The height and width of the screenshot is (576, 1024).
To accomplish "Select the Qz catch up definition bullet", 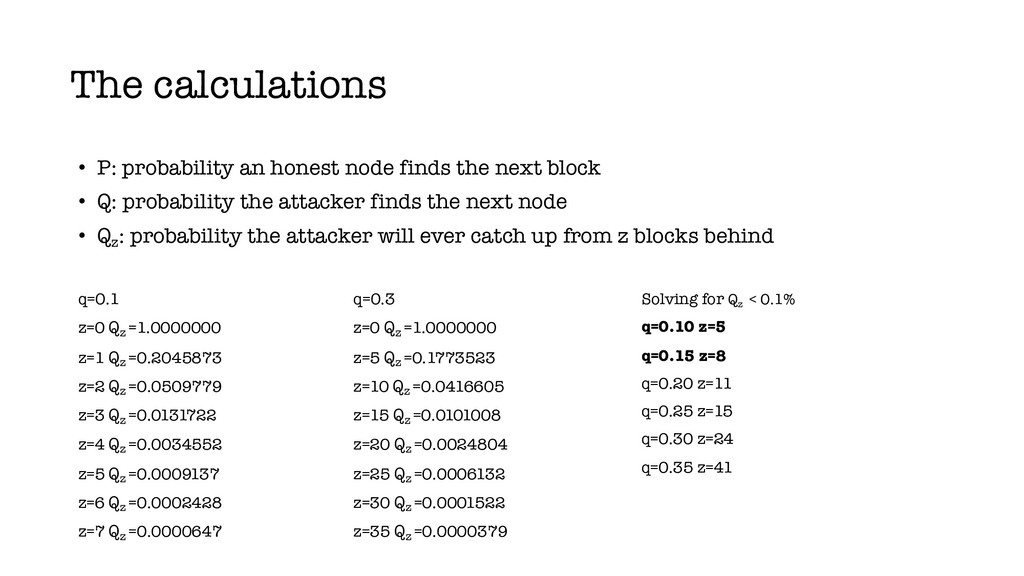I will coord(426,236).
